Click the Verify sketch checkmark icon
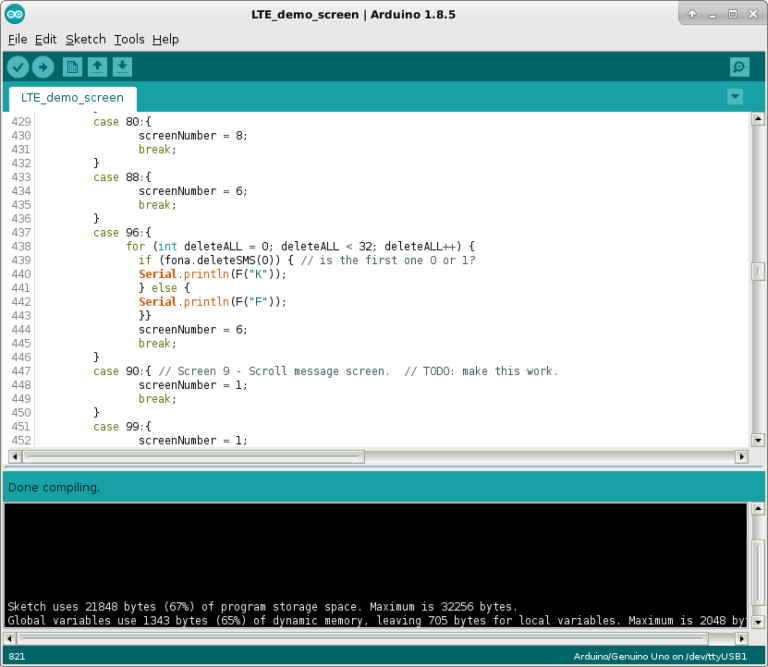Image resolution: width=768 pixels, height=667 pixels. pos(19,67)
